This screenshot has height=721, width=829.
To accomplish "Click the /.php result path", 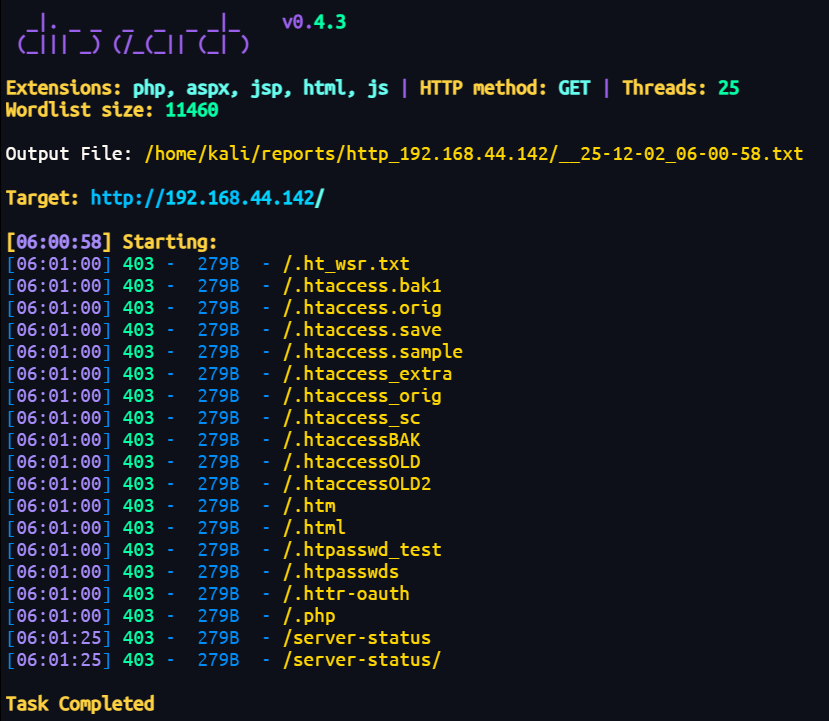I will click(x=309, y=616).
